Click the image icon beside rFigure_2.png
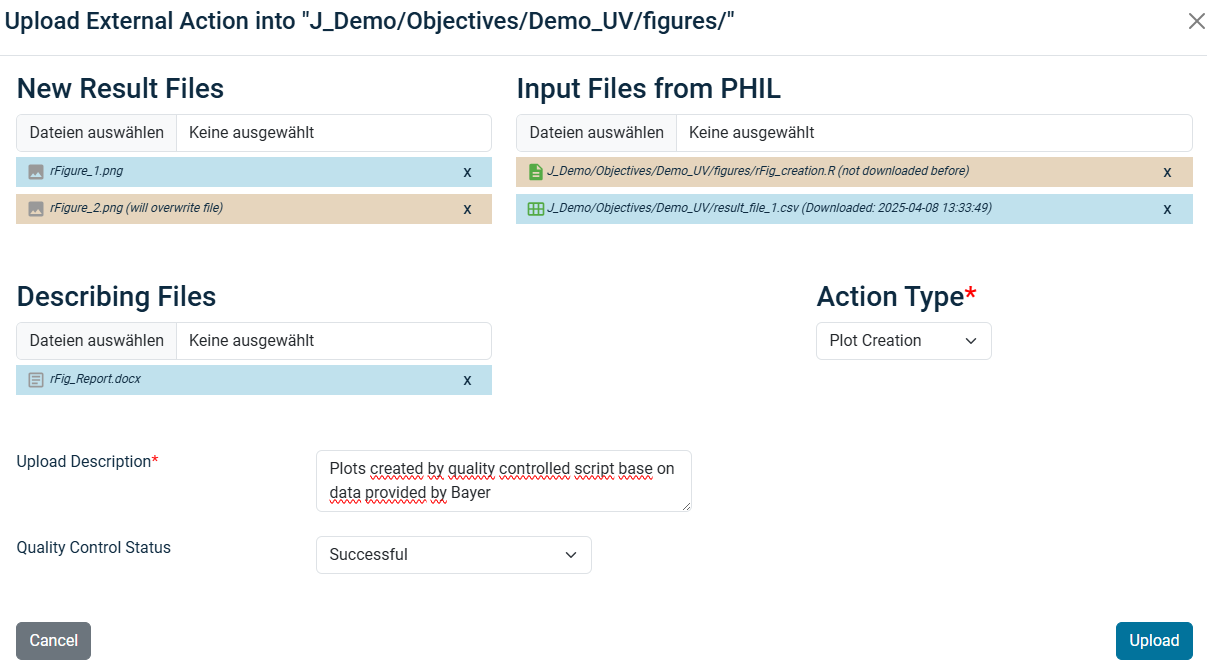The width and height of the screenshot is (1207, 667). click(36, 209)
